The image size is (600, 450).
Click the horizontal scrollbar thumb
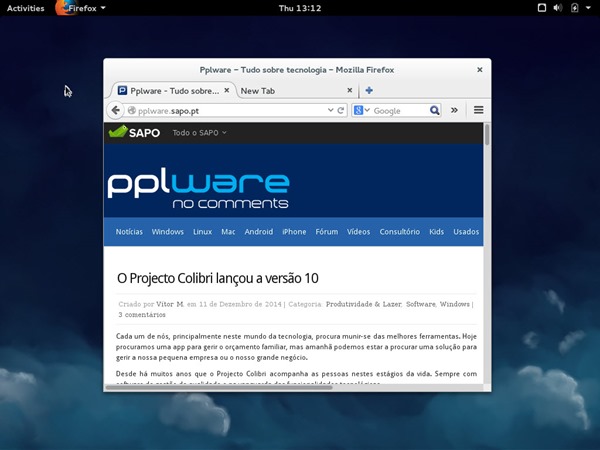(x=219, y=388)
